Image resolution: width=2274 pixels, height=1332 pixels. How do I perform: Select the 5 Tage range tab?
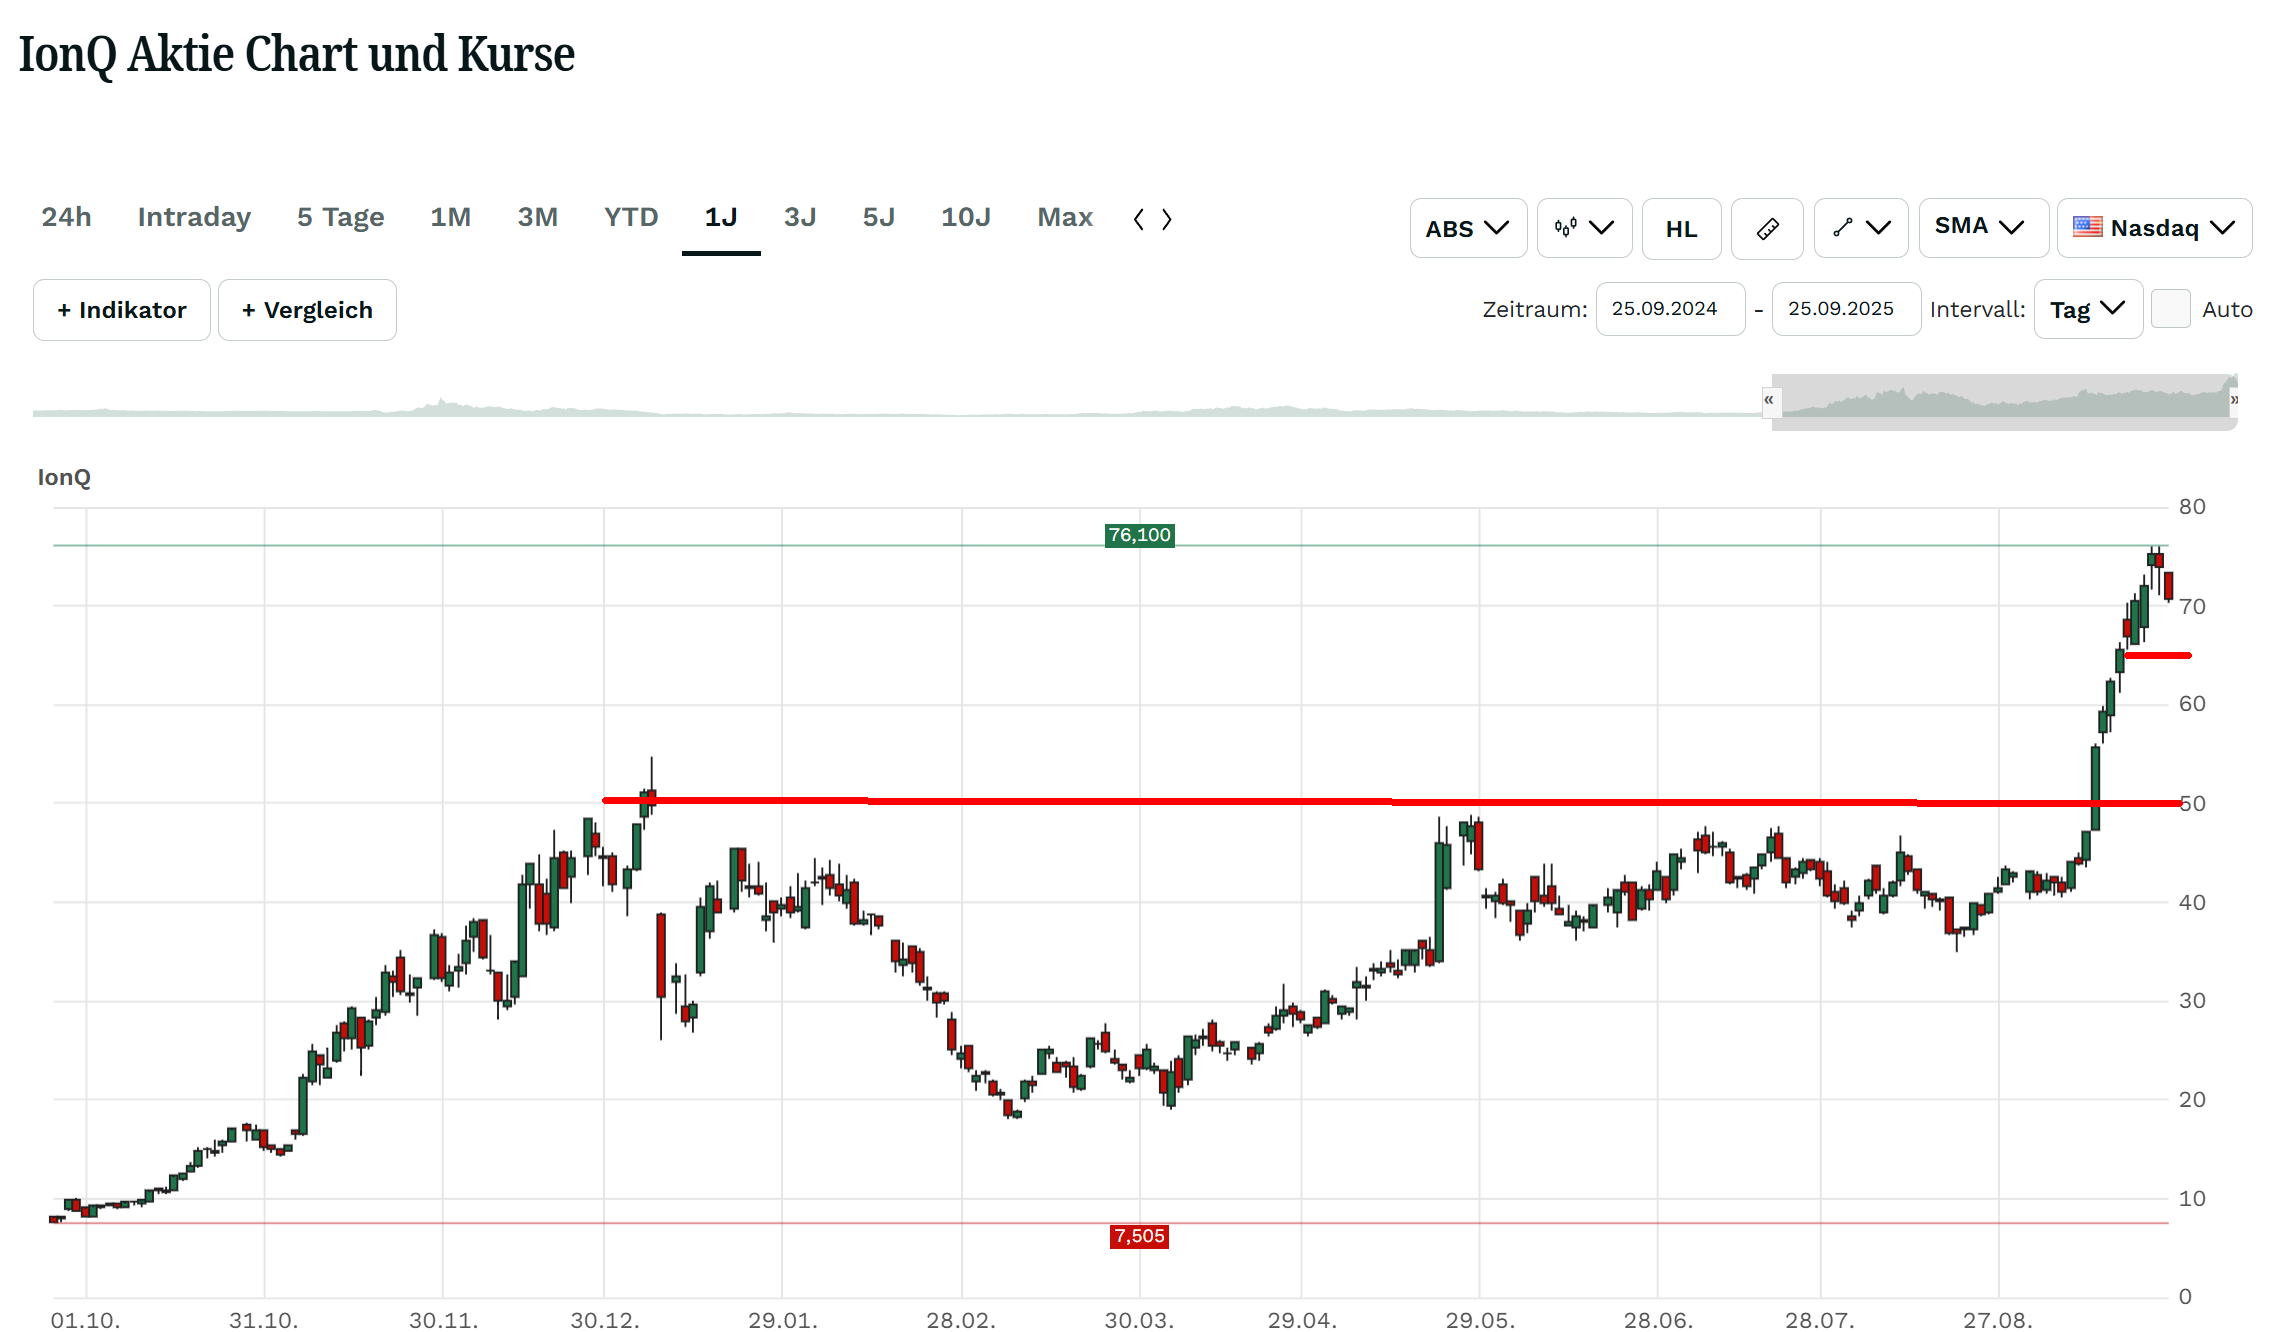coord(340,217)
